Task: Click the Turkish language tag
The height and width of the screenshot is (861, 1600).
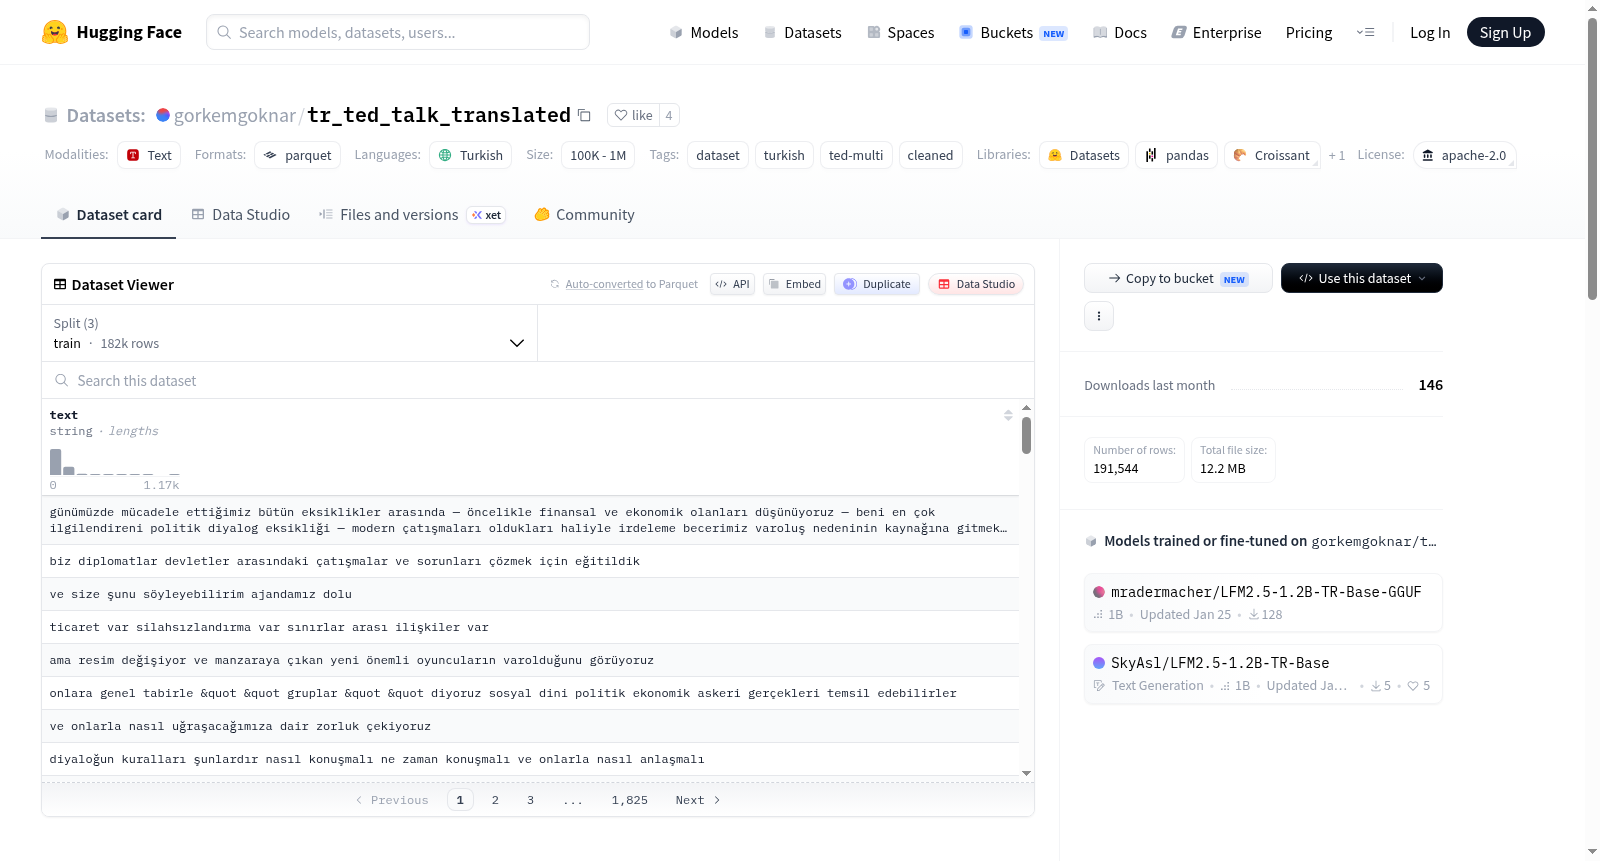Action: (471, 155)
